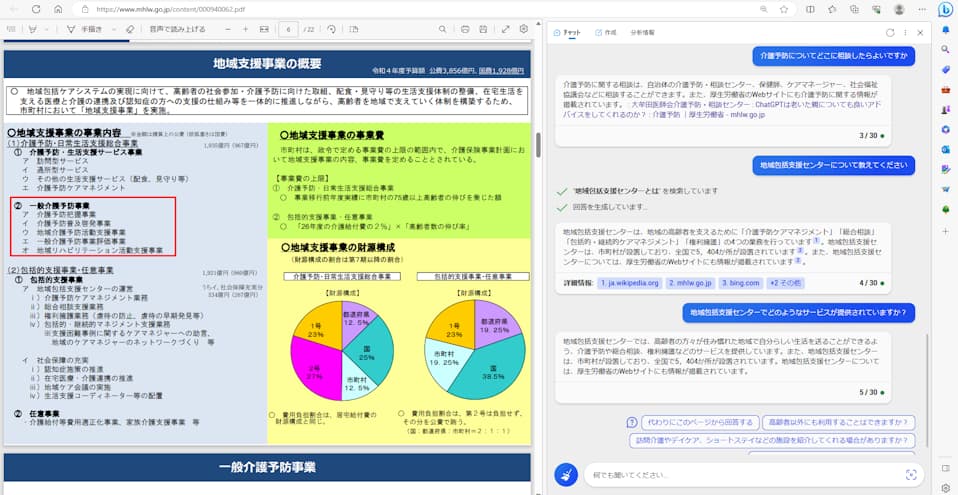
Task: Click the visual search icon in chat input
Action: coord(911,475)
